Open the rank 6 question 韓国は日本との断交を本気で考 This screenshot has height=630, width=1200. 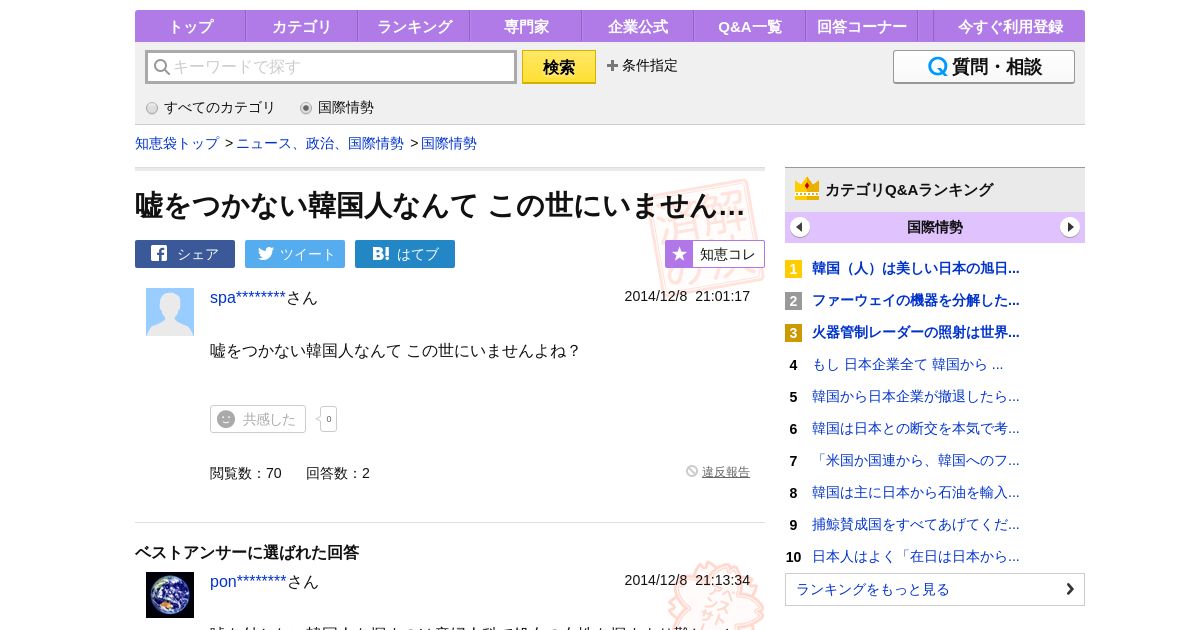[916, 428]
